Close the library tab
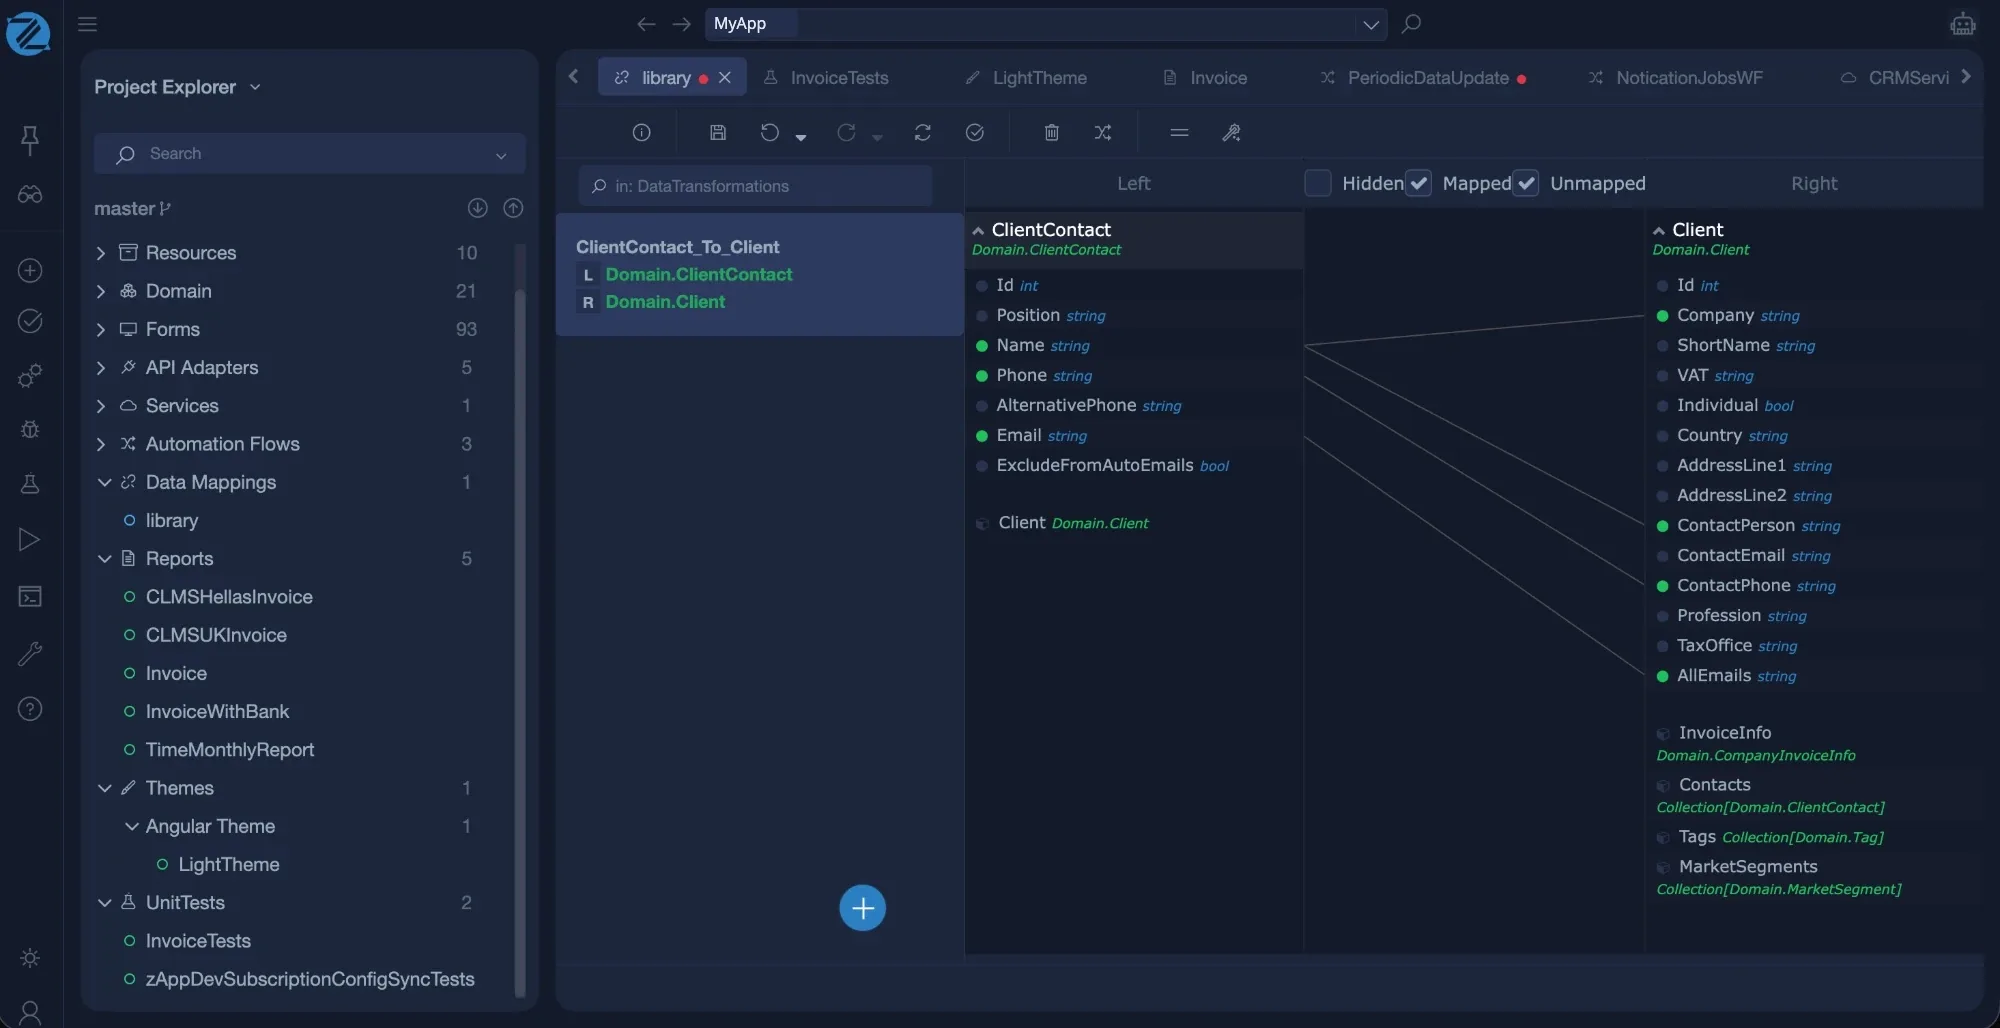This screenshot has height=1028, width=2000. [725, 77]
